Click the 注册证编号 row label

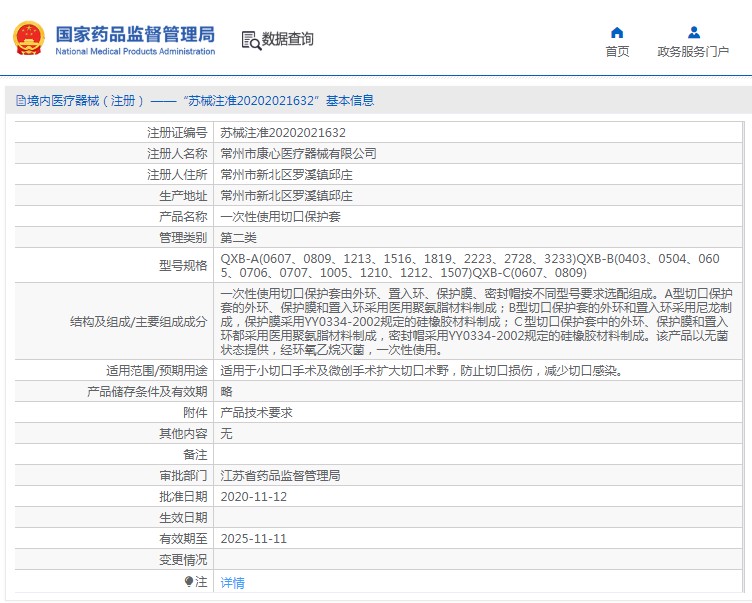[x=177, y=132]
